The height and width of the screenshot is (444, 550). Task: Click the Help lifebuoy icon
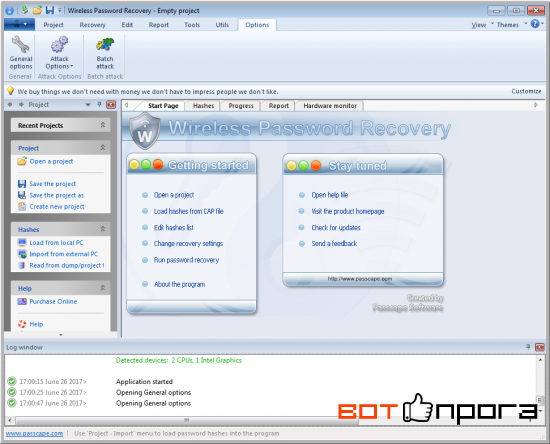point(22,324)
